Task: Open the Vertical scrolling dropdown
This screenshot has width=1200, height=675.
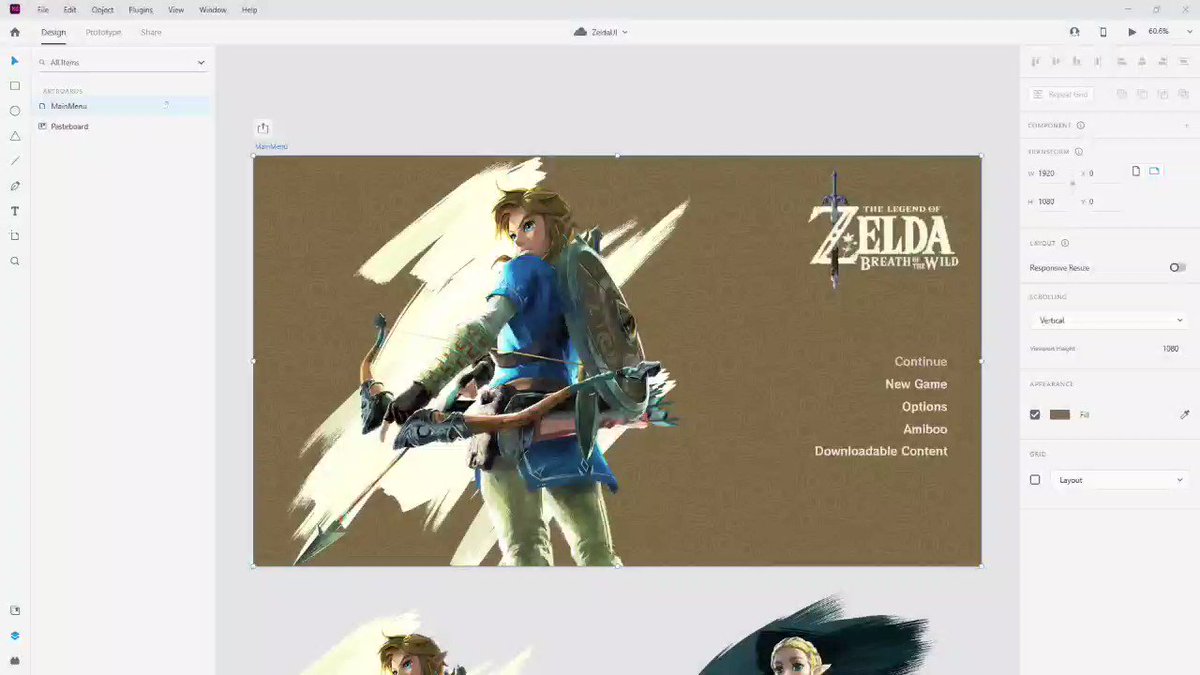Action: click(x=1110, y=320)
